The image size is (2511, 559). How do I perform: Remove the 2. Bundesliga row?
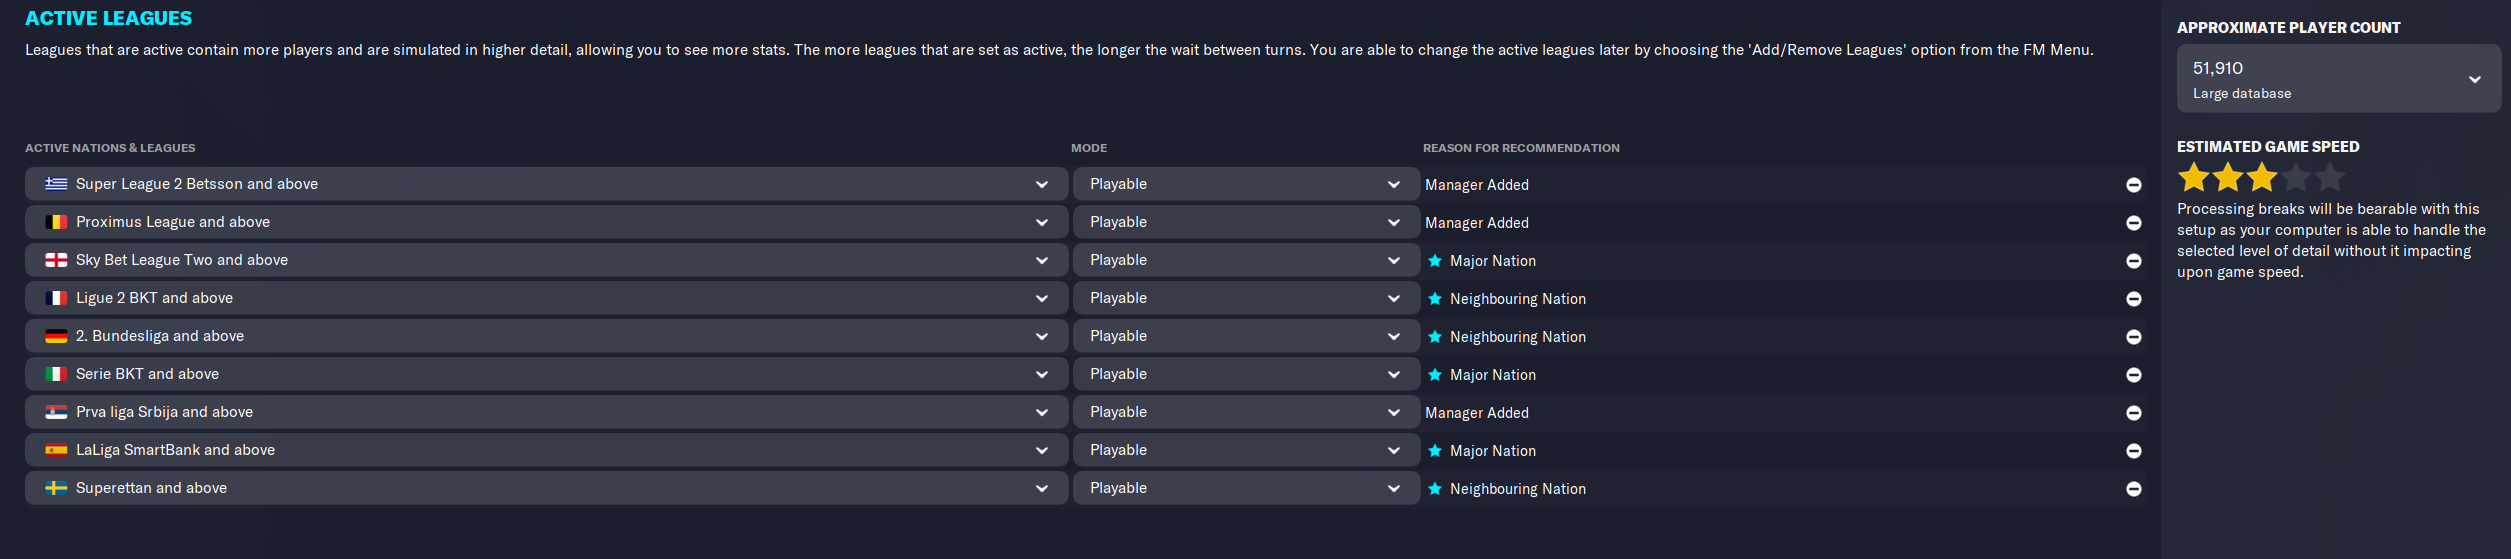tap(2133, 337)
